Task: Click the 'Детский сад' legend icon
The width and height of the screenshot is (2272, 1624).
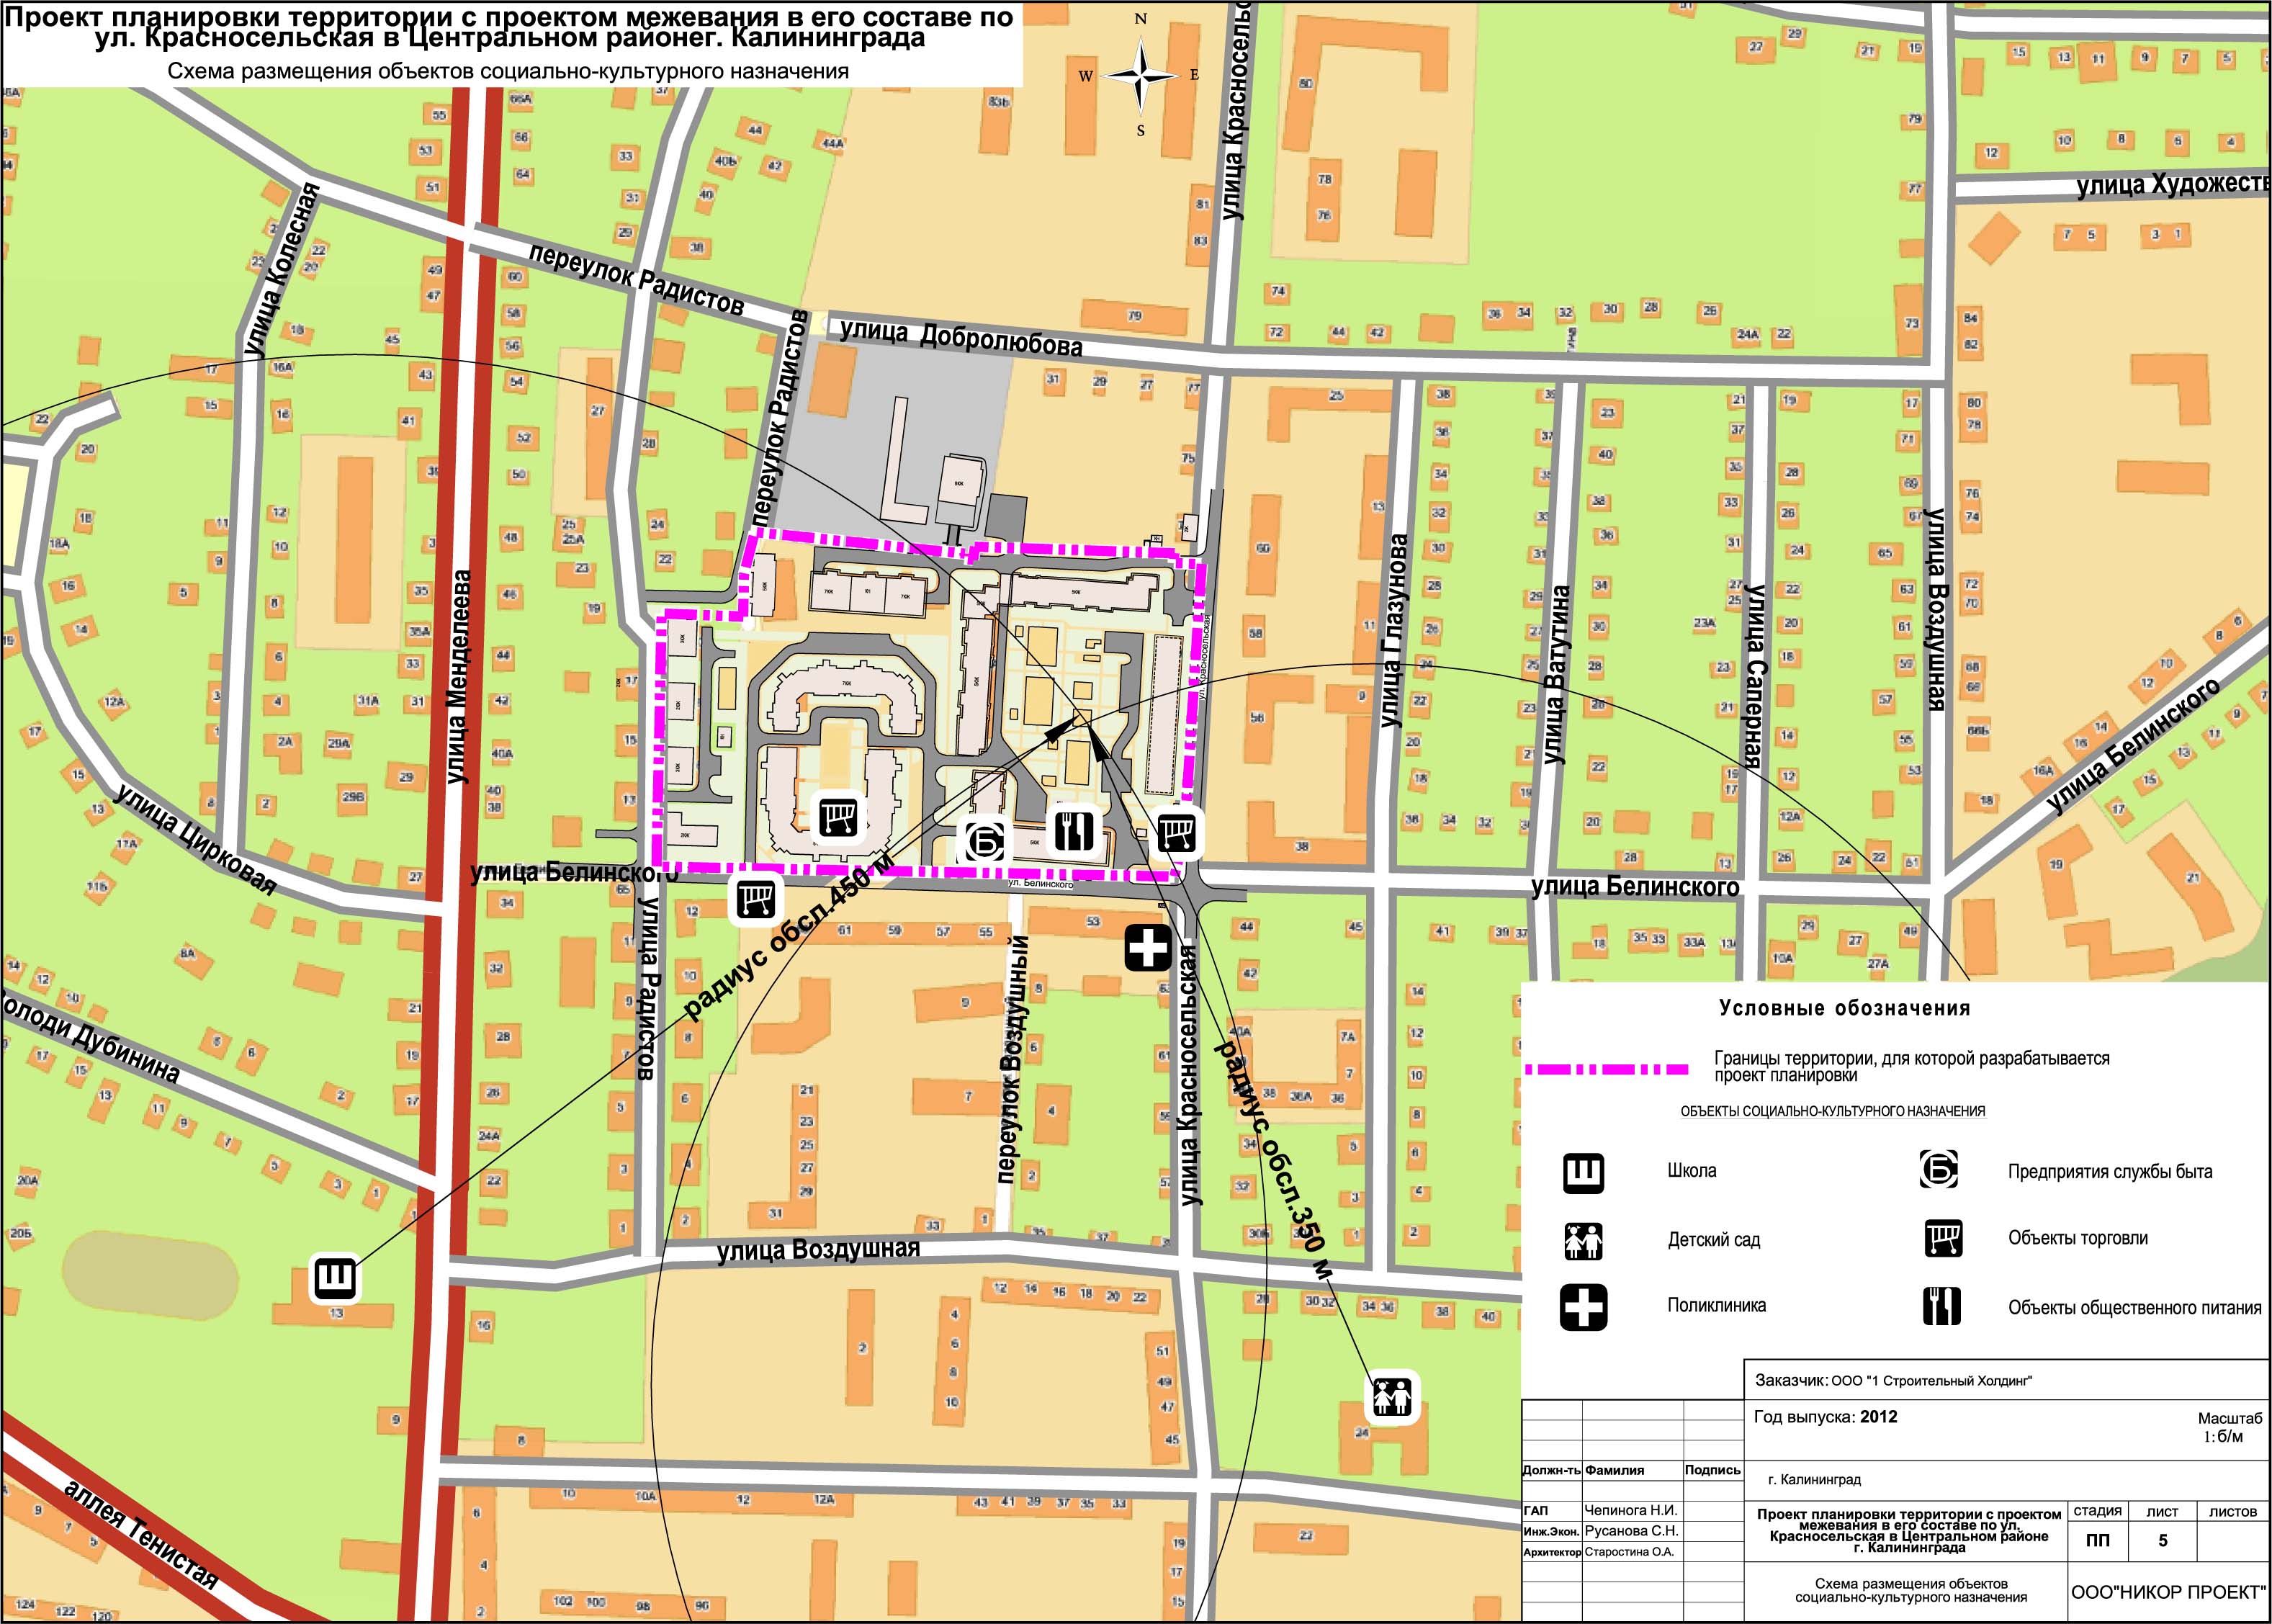Action: pos(1583,1241)
